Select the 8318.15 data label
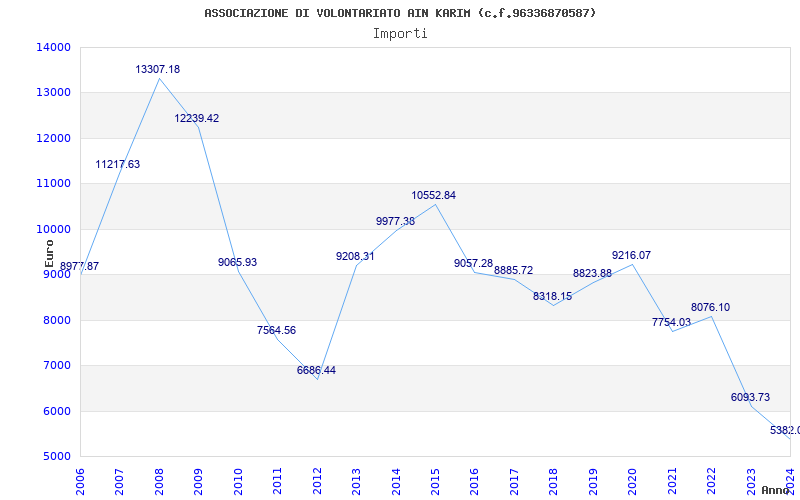 click(553, 296)
